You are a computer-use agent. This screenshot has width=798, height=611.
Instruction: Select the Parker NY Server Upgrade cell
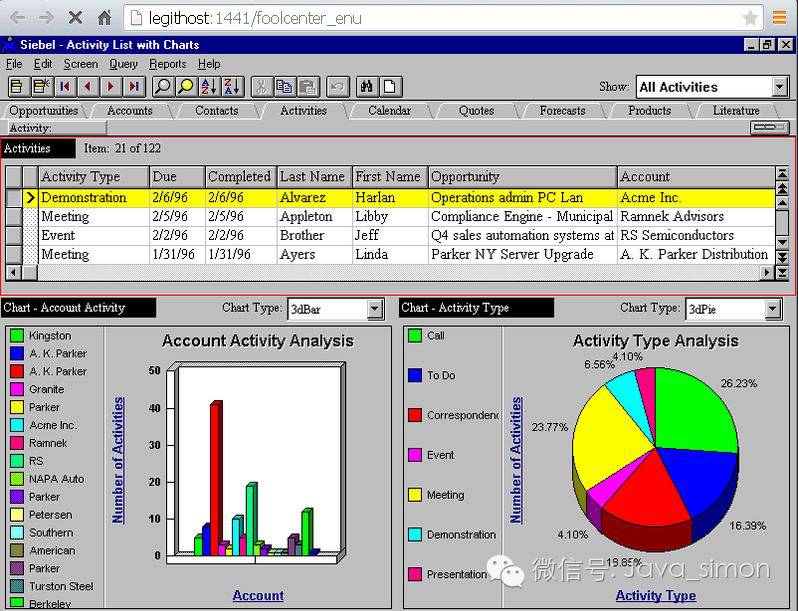(x=522, y=254)
